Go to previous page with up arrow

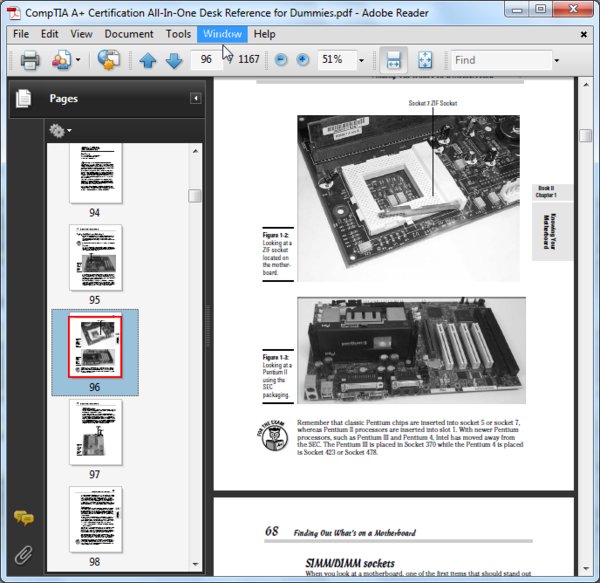148,60
